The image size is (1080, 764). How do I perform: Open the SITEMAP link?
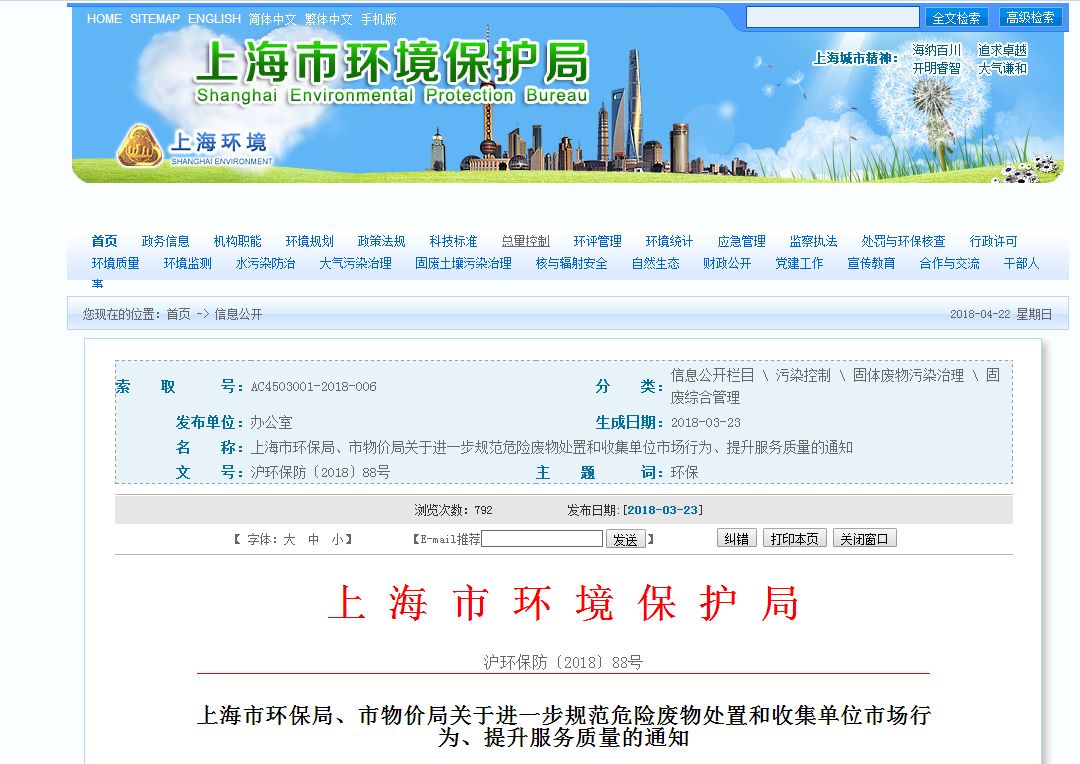pyautogui.click(x=155, y=19)
